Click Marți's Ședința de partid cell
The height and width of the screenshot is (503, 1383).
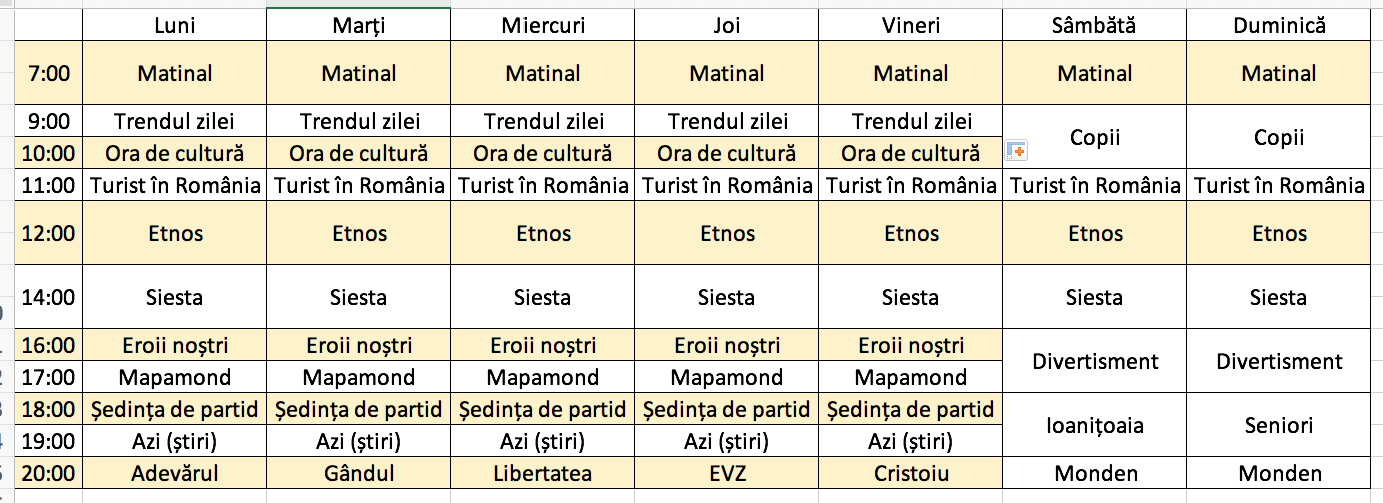pos(359,409)
